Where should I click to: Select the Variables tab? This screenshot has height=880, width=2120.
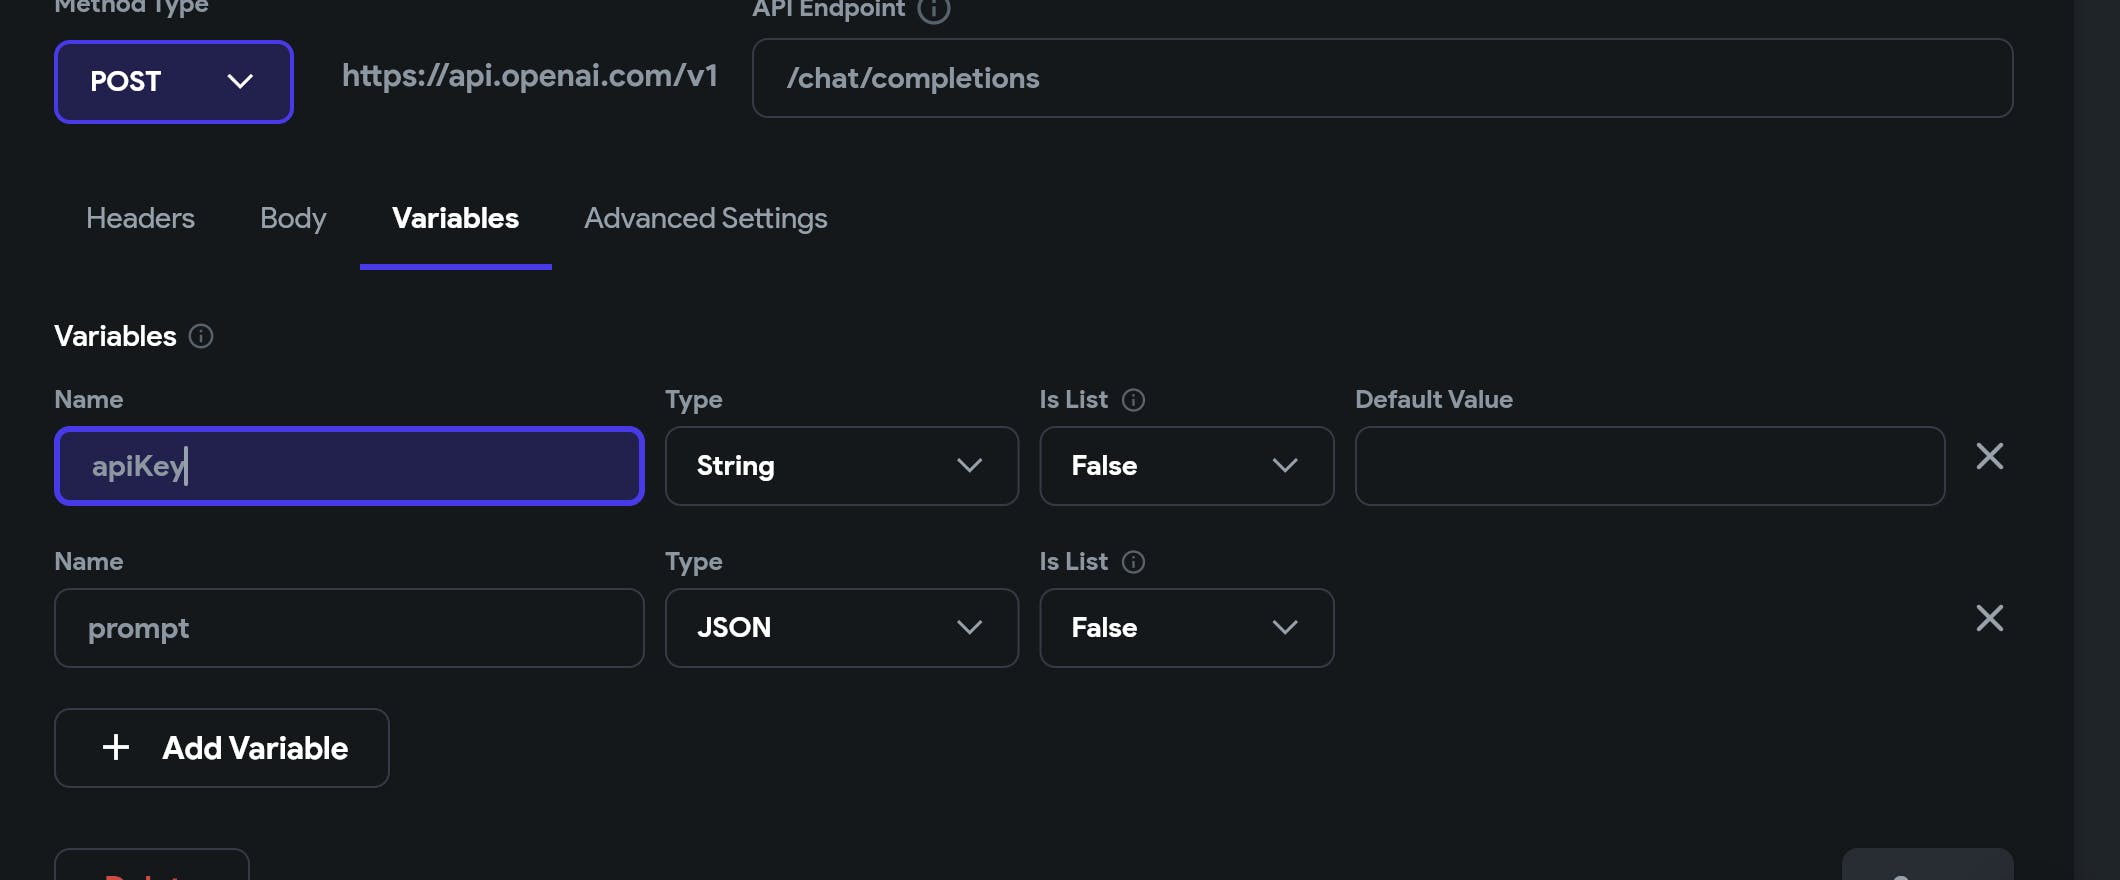tap(455, 218)
